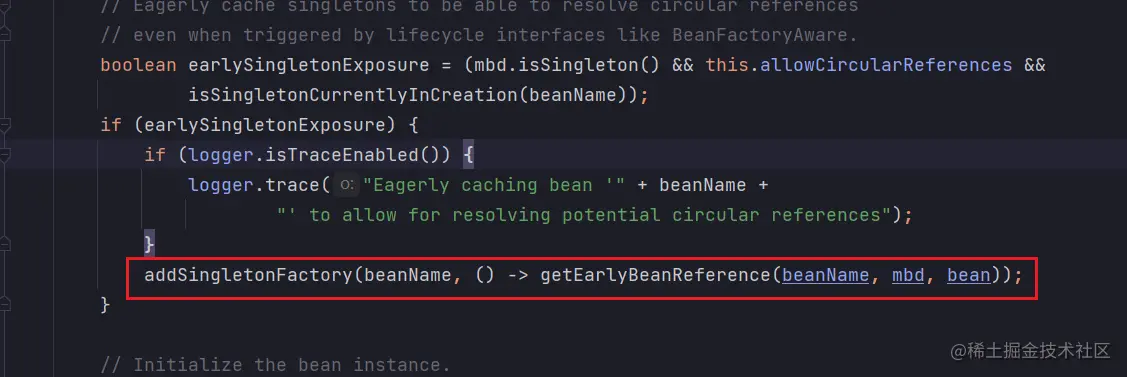Click the 'o:' parameter inlay hint in logger.trace

(x=346, y=185)
